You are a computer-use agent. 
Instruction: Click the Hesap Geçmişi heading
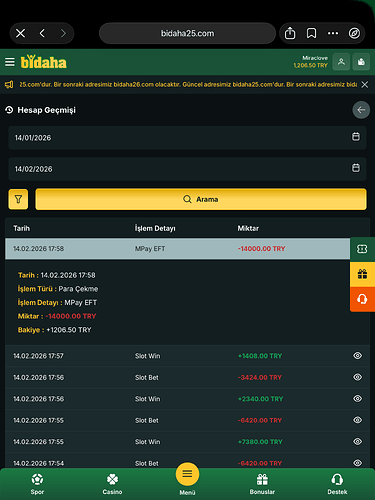46,110
